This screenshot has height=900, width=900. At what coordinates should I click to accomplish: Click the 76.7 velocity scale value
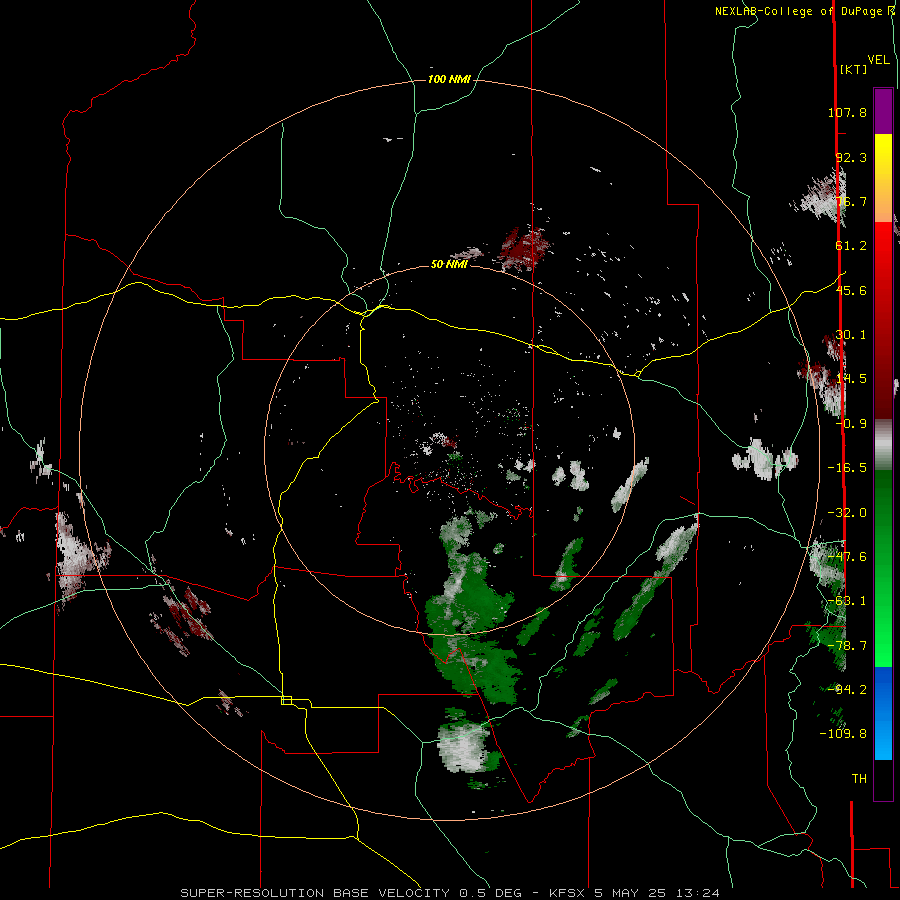click(x=851, y=201)
